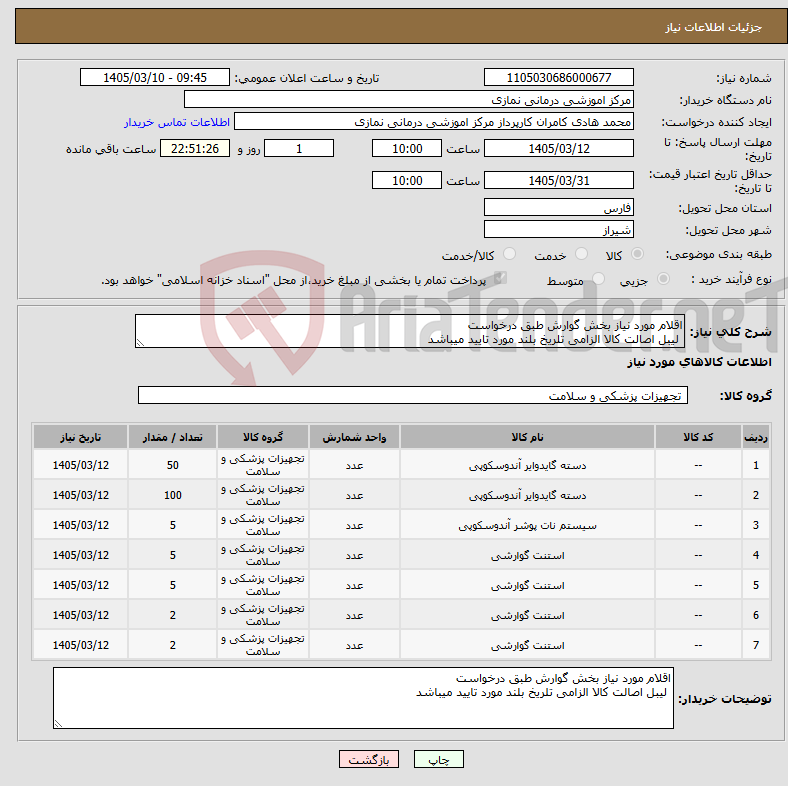
Task: Click the delivery city field شیراز
Action: coord(559,229)
